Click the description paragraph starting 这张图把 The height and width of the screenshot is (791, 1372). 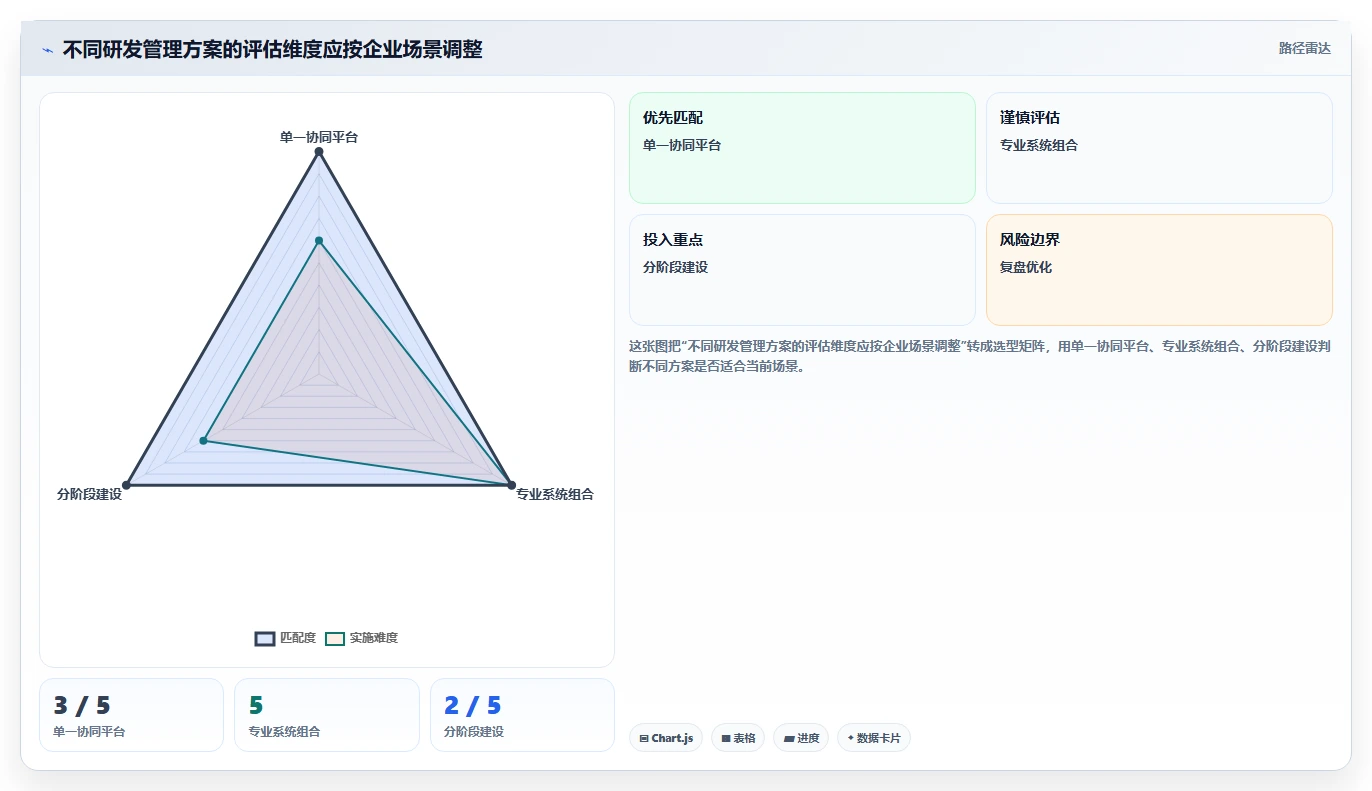(980, 356)
